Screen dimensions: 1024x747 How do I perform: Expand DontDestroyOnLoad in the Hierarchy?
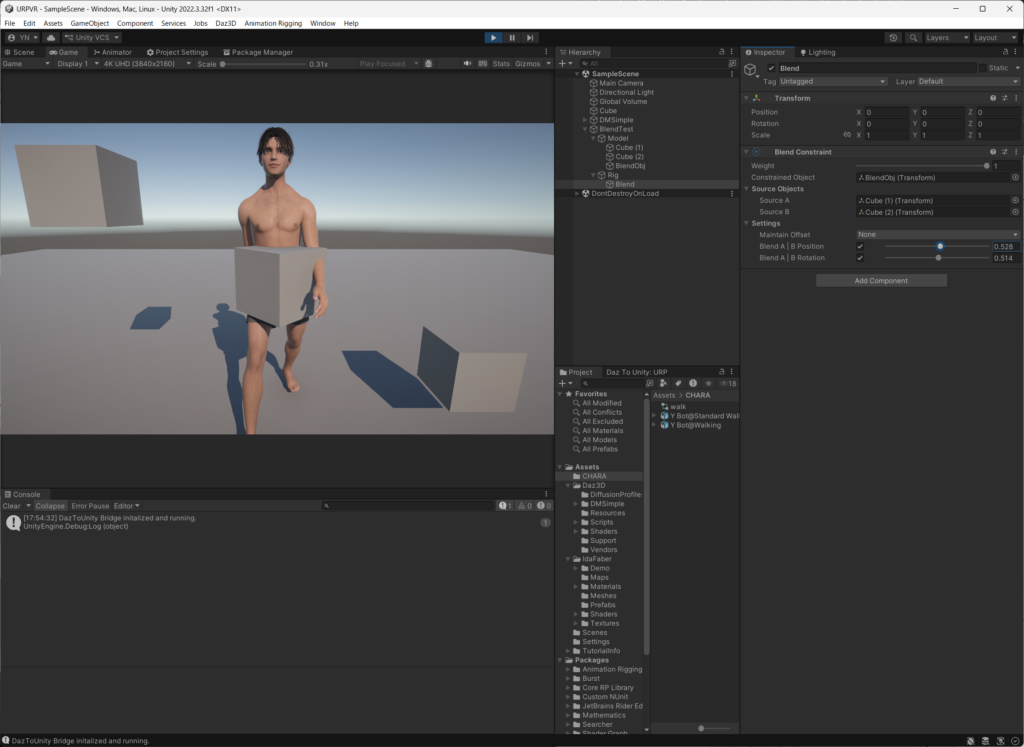click(577, 194)
